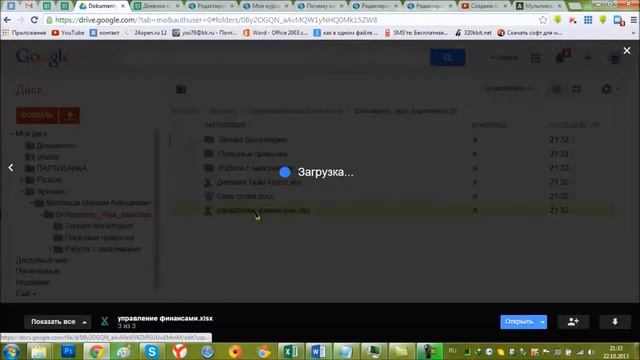Open the dropdown arrow beside 'Открыть'

543,322
